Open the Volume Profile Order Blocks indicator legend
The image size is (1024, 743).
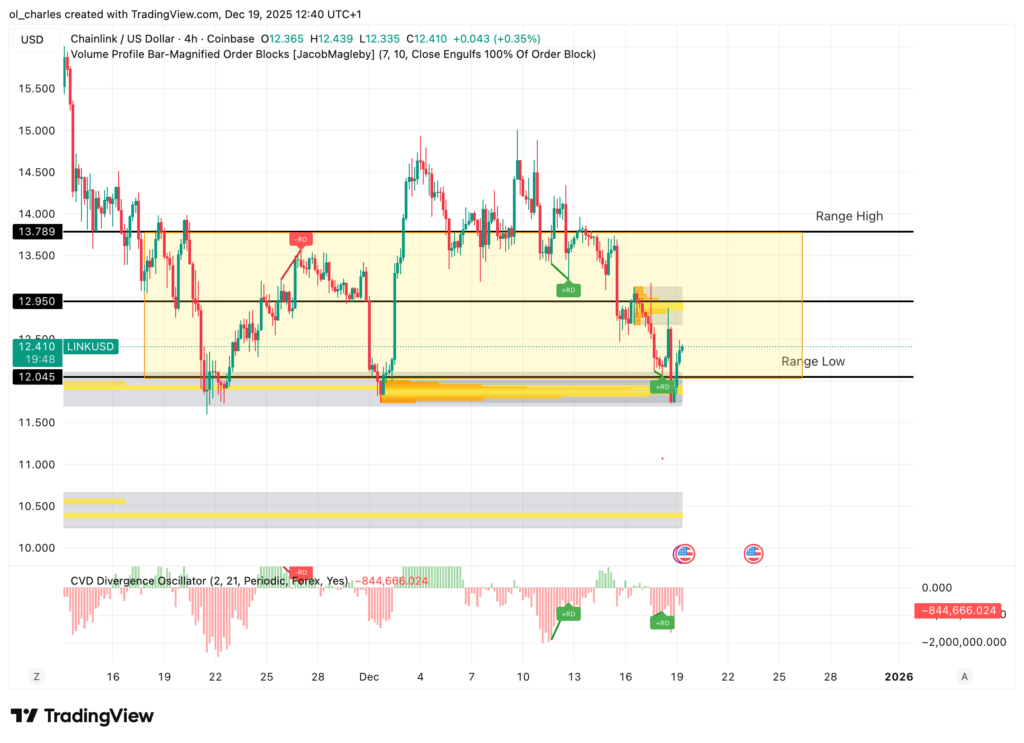[330, 54]
